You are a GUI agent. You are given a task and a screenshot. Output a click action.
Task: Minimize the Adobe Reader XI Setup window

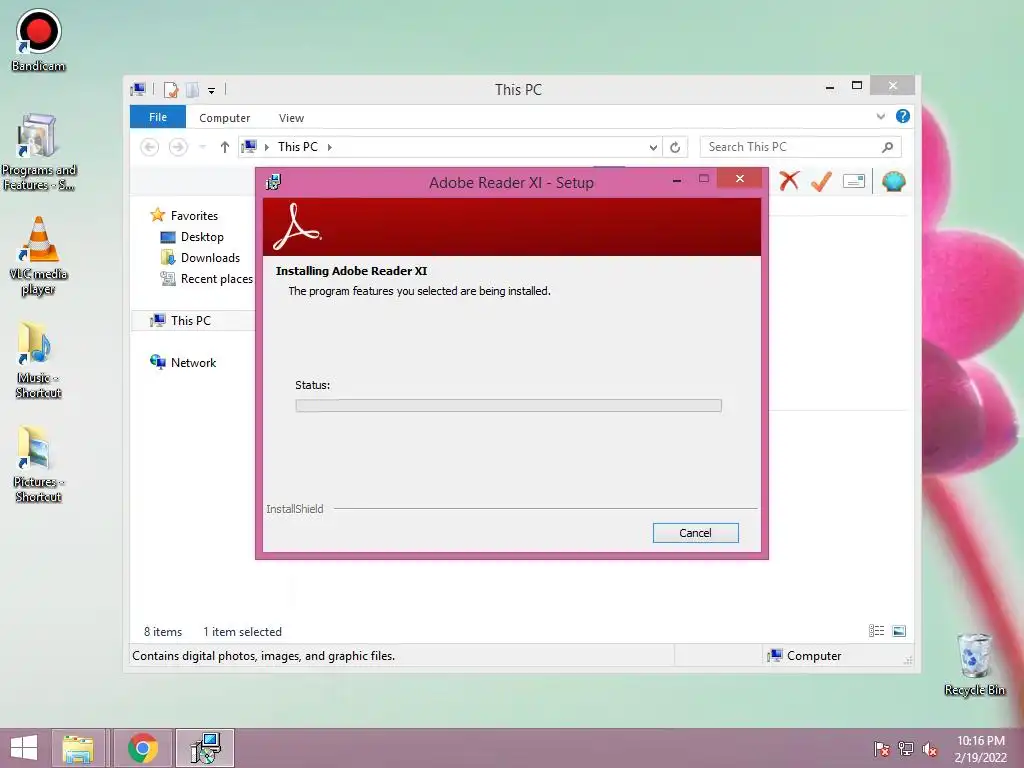[677, 180]
